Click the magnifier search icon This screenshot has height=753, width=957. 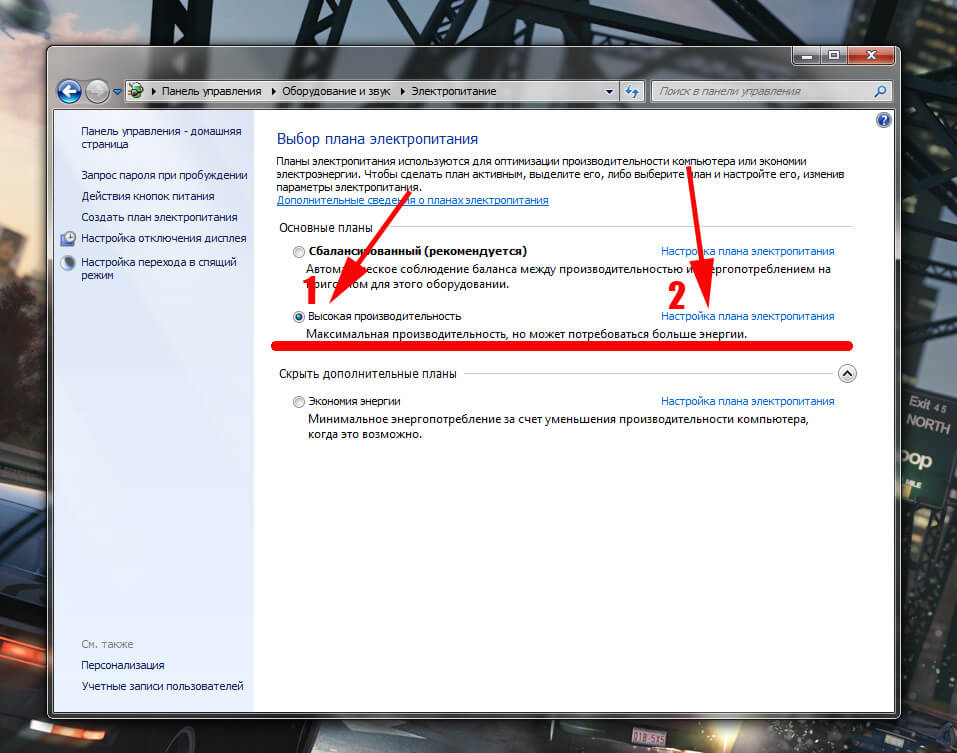880,92
